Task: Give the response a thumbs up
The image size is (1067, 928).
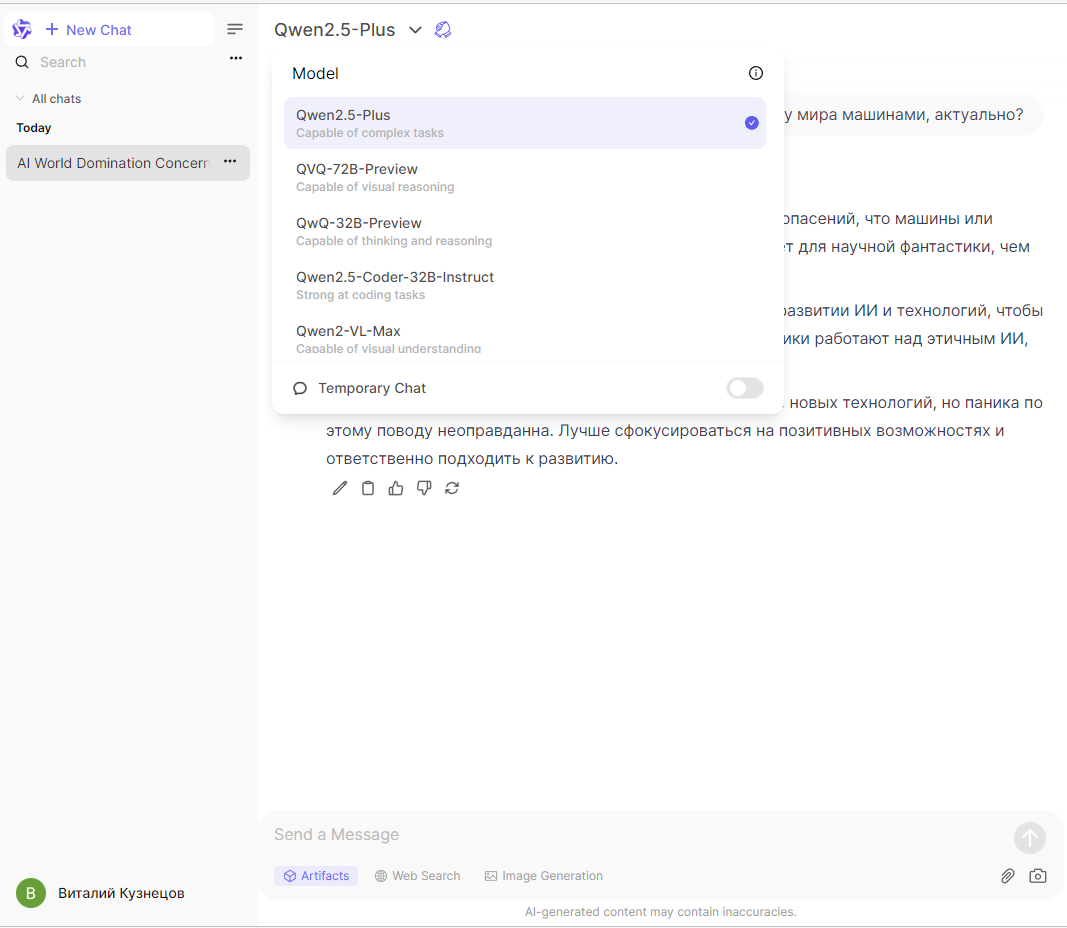Action: 395,488
